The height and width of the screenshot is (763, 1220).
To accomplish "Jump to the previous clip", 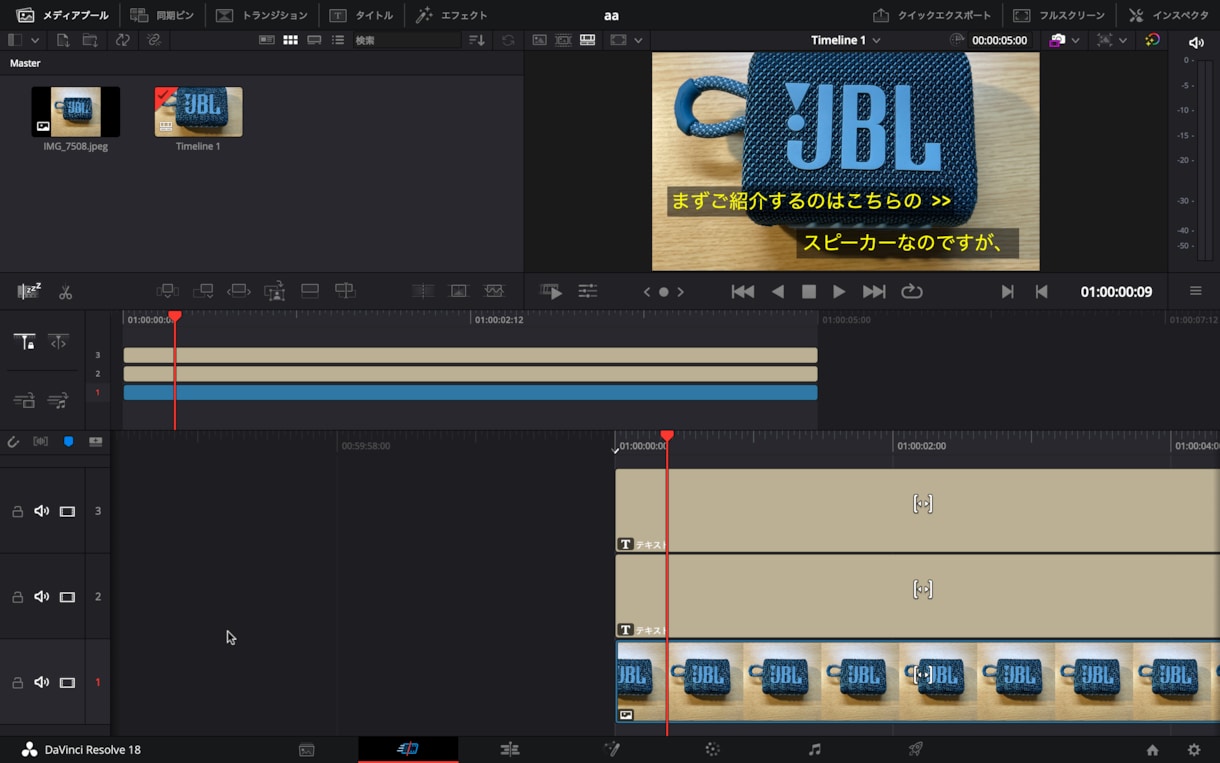I will (x=742, y=292).
